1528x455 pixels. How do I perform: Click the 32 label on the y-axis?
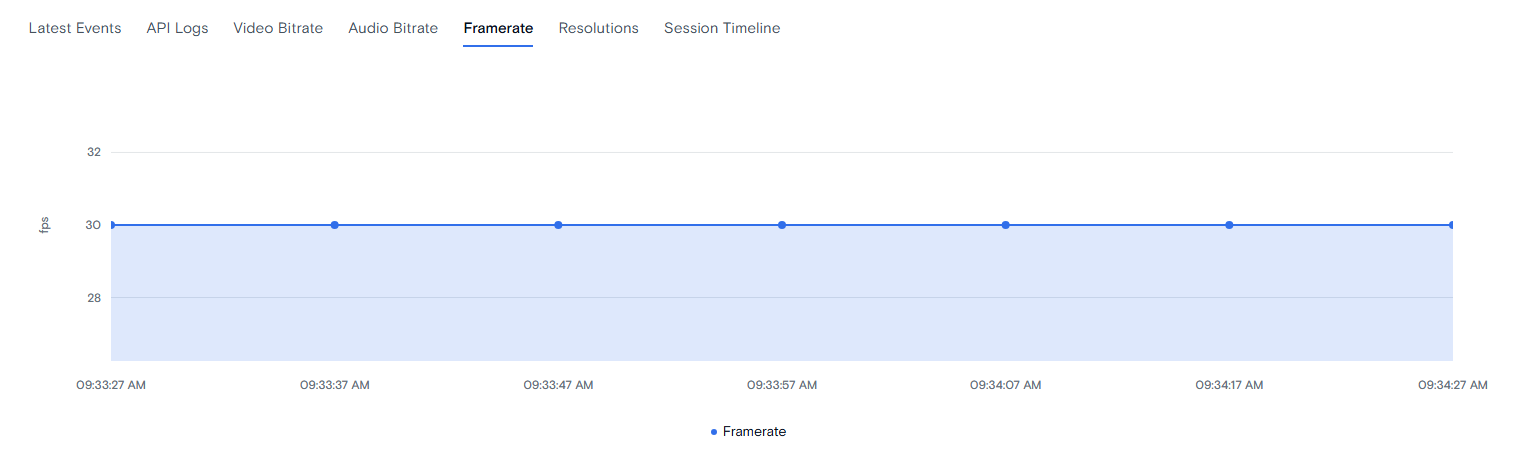click(94, 152)
